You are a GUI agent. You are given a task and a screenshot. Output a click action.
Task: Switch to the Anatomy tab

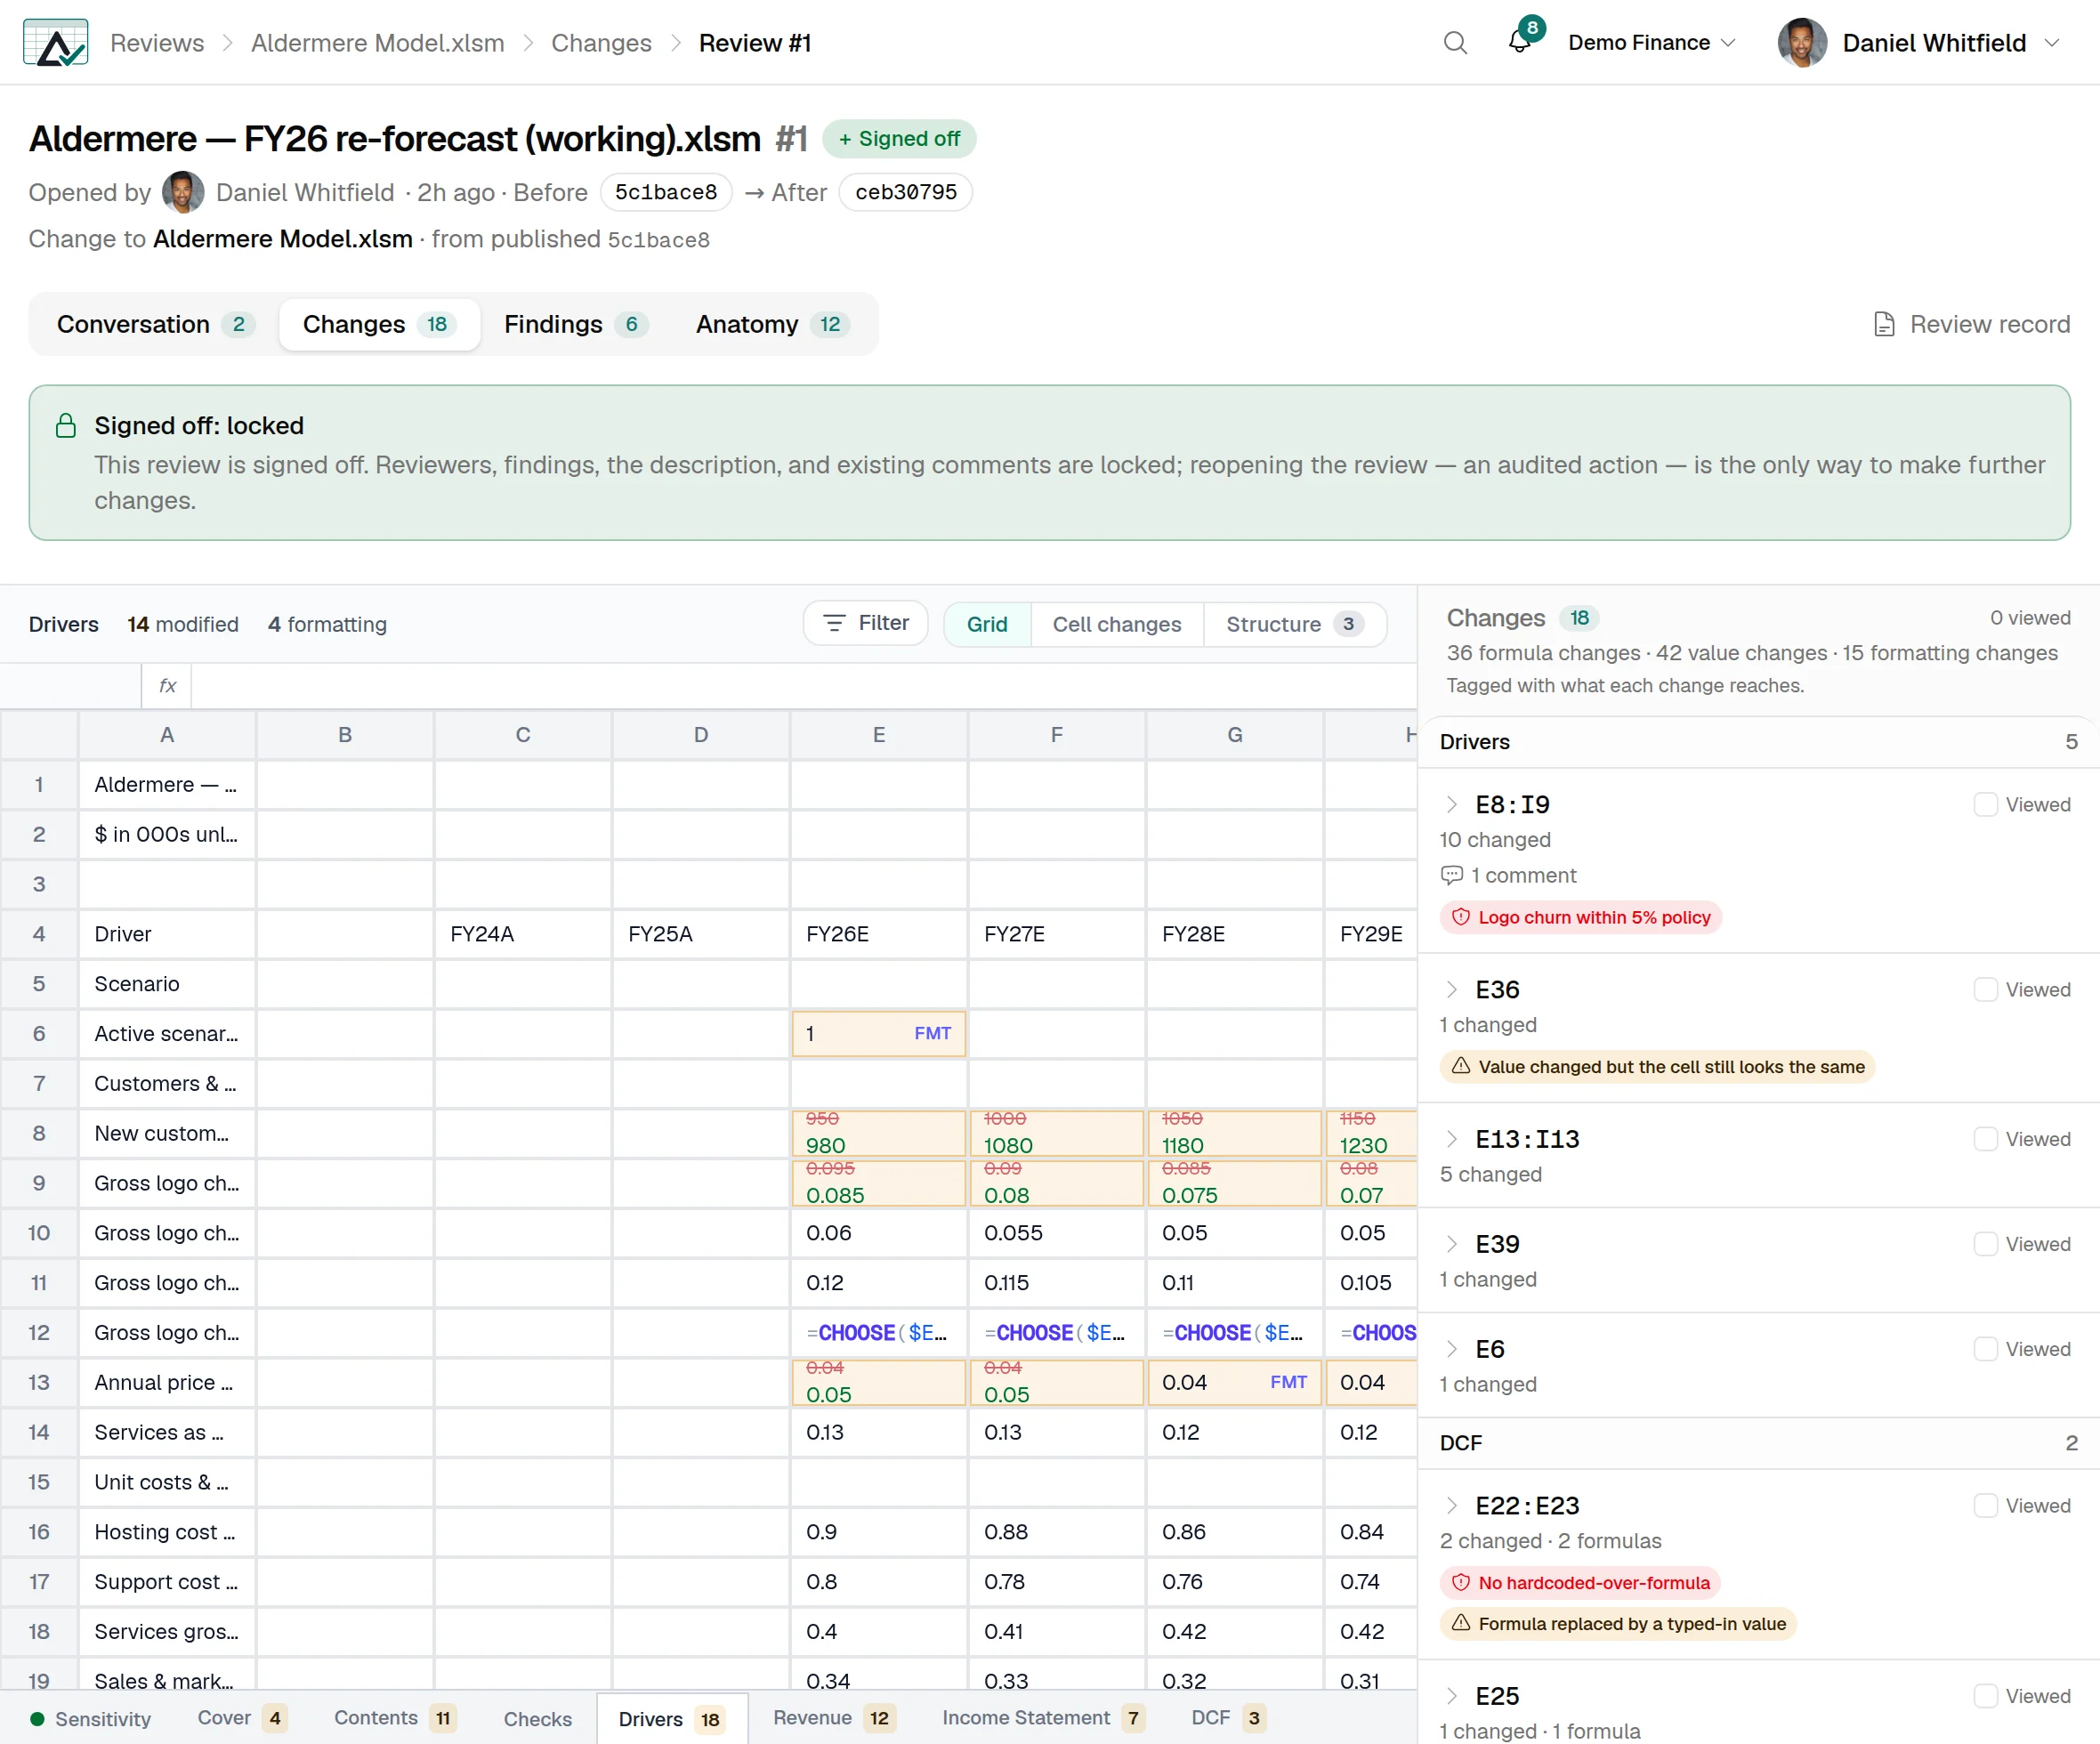[x=772, y=325]
